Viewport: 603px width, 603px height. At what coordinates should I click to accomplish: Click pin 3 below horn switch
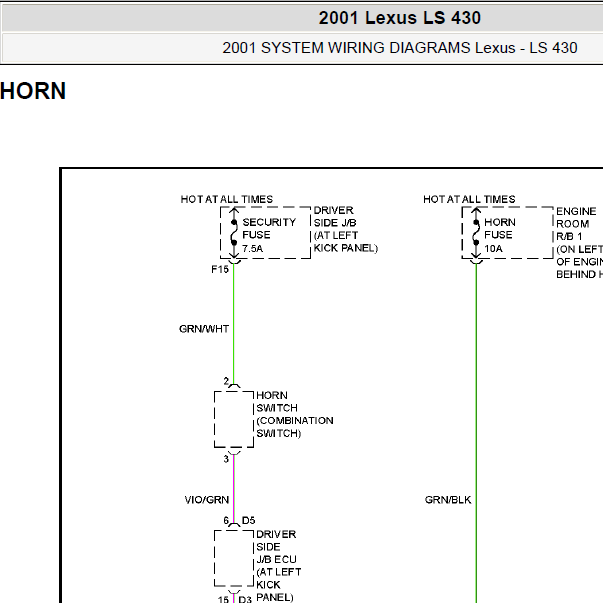point(226,459)
